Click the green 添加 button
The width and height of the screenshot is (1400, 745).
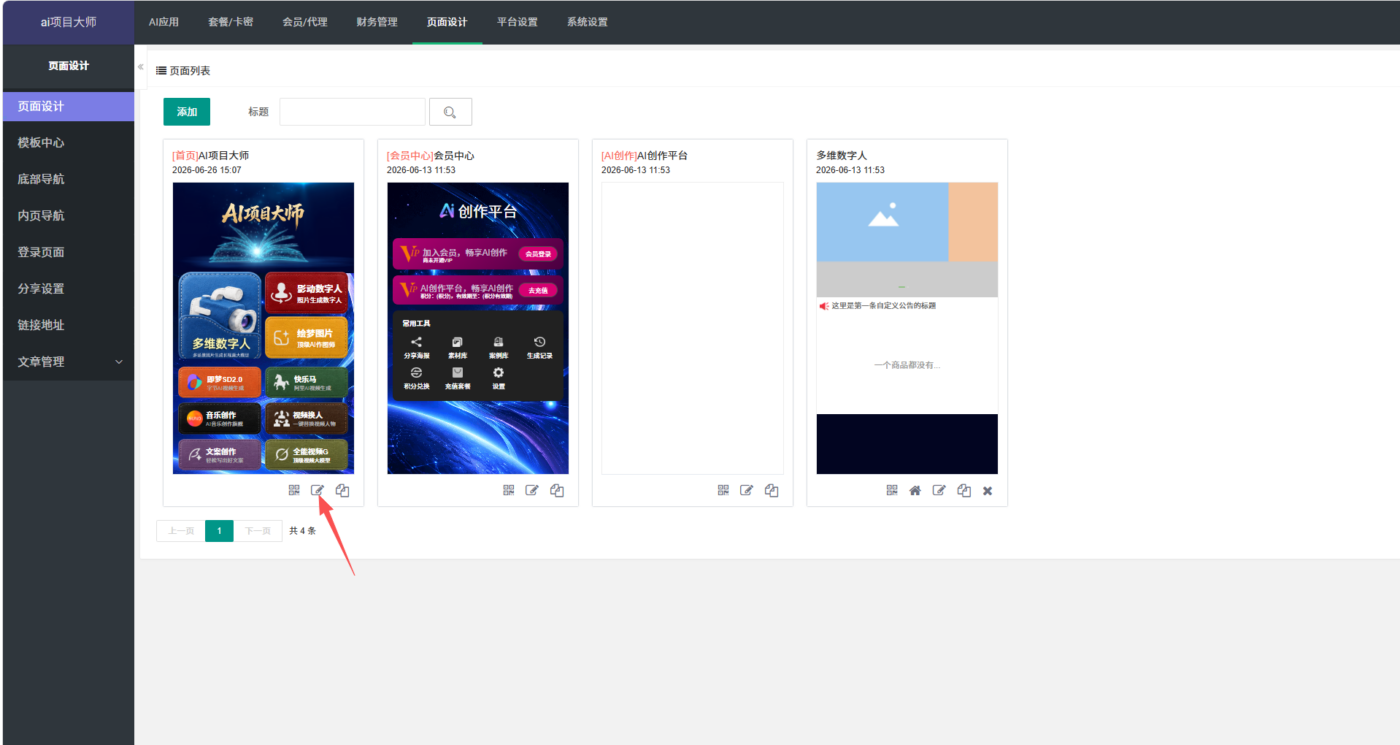pyautogui.click(x=187, y=112)
